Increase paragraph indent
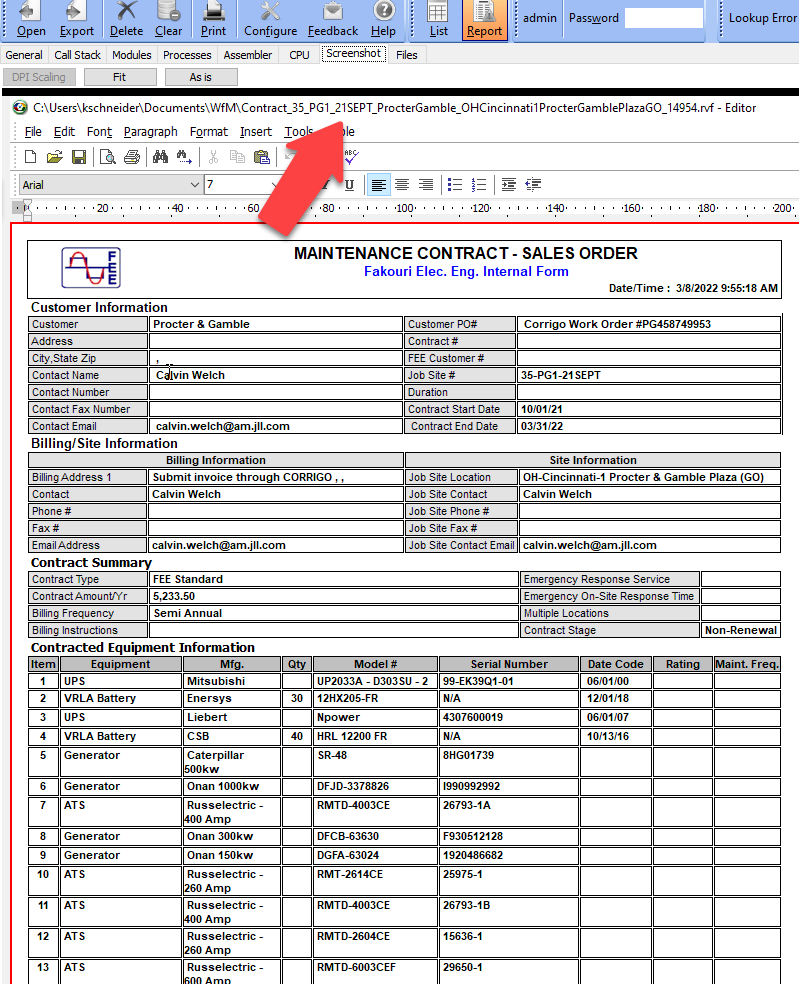The image size is (799, 984). click(509, 184)
